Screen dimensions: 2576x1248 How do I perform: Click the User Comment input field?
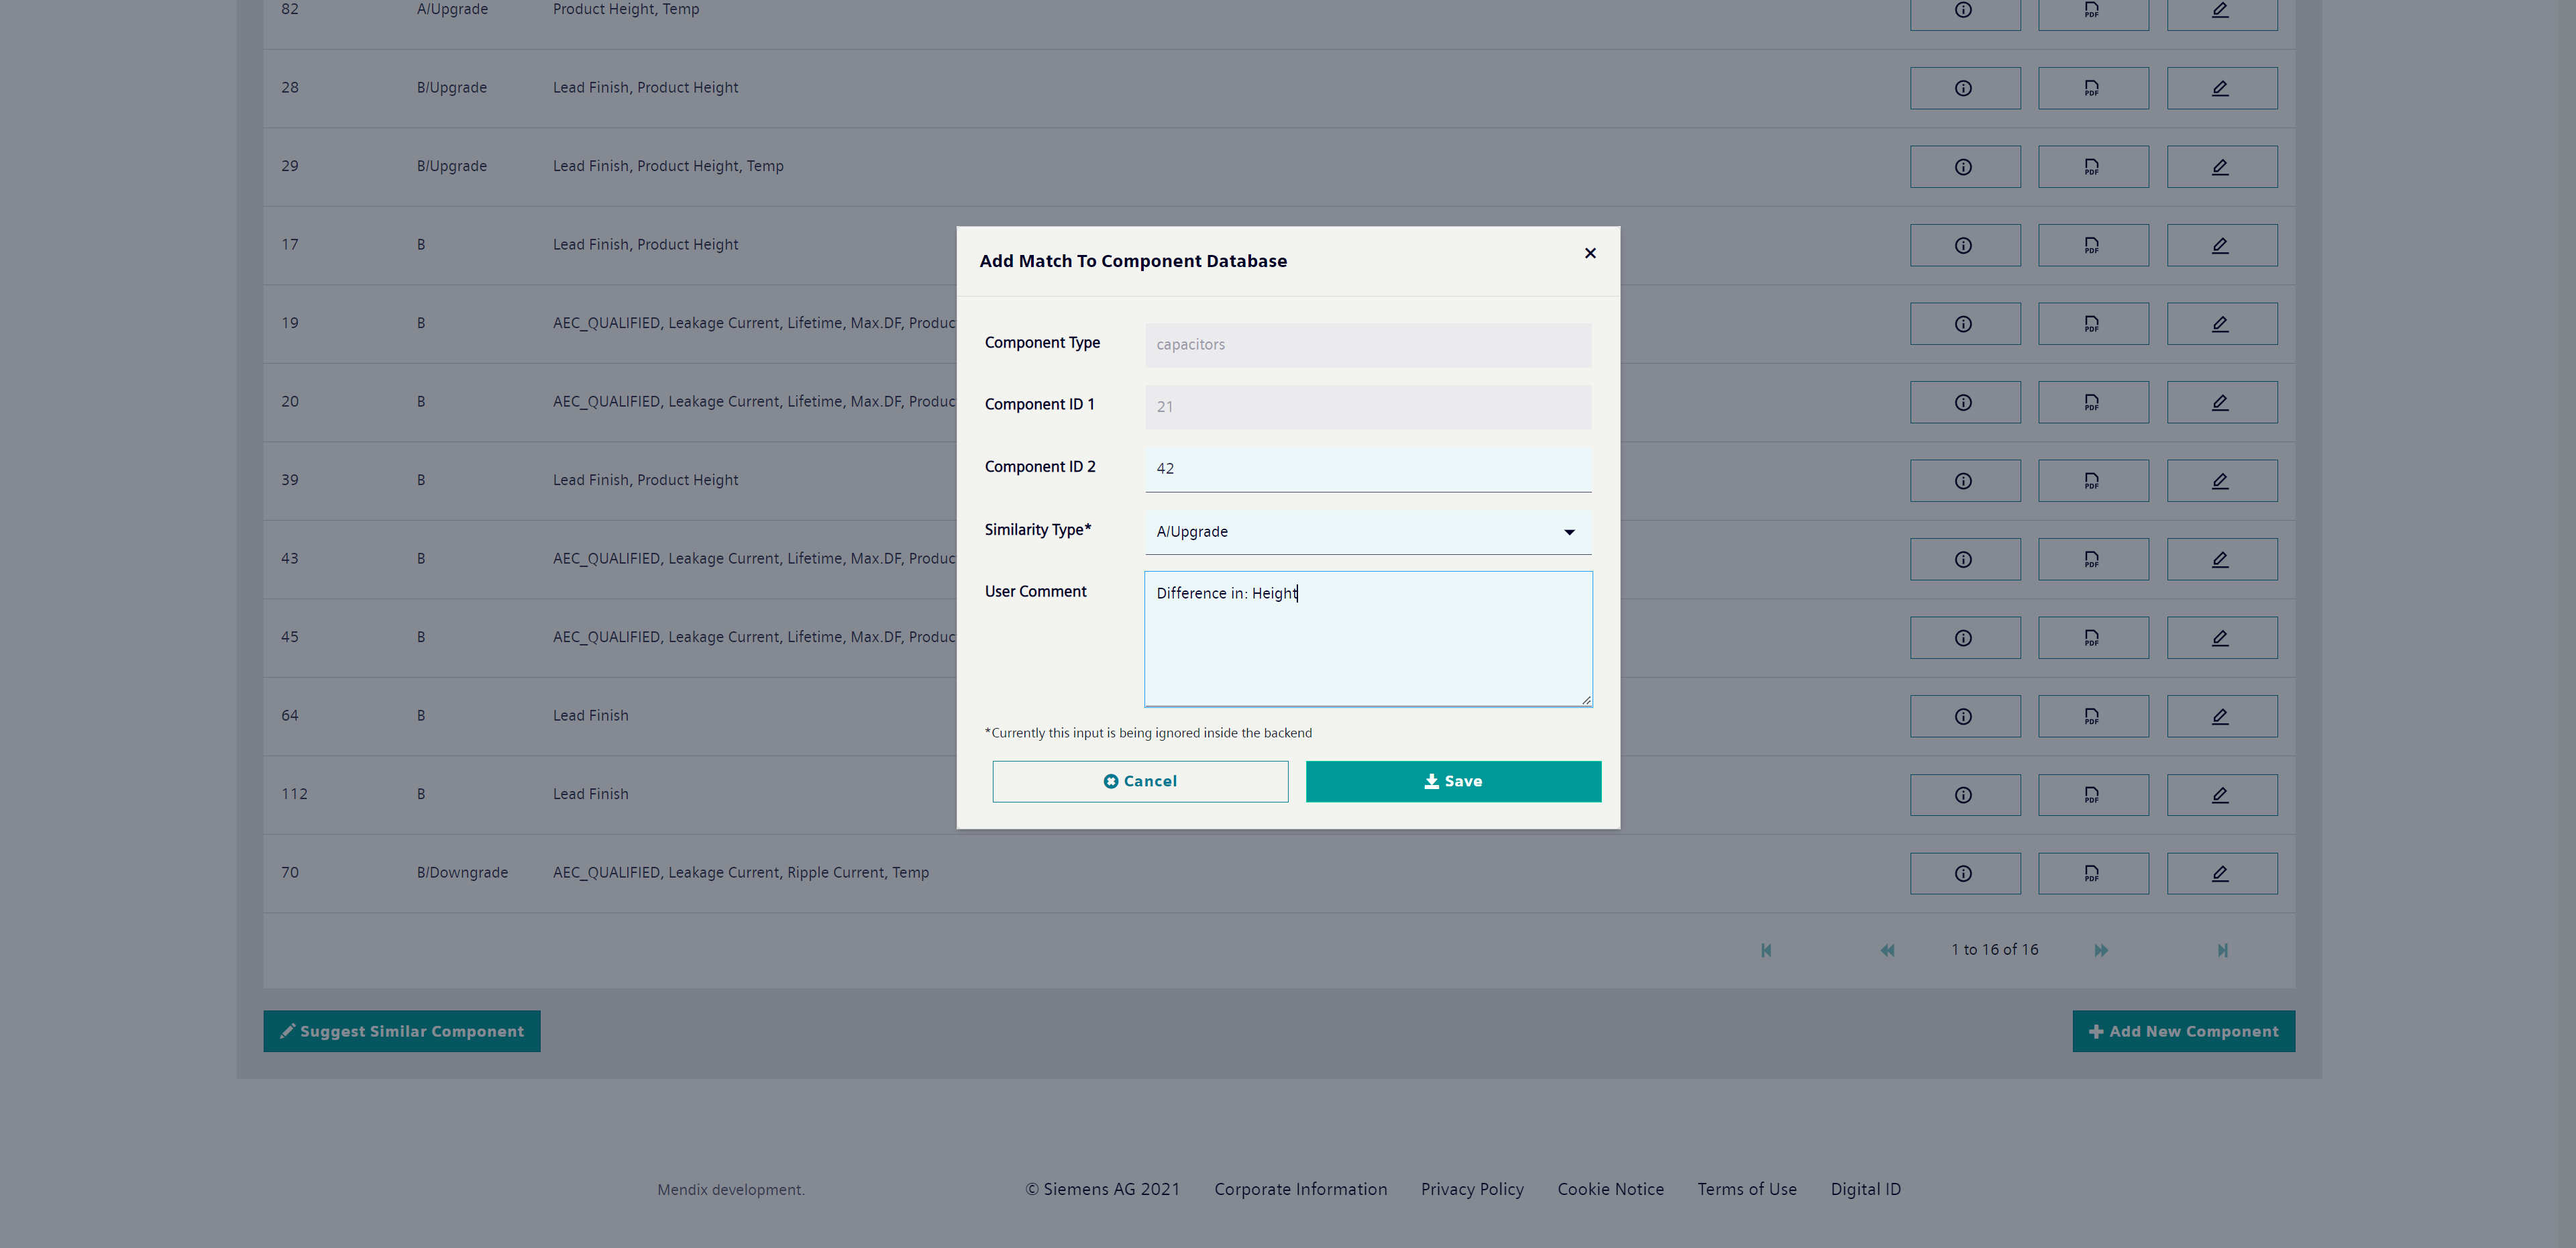coord(1367,637)
